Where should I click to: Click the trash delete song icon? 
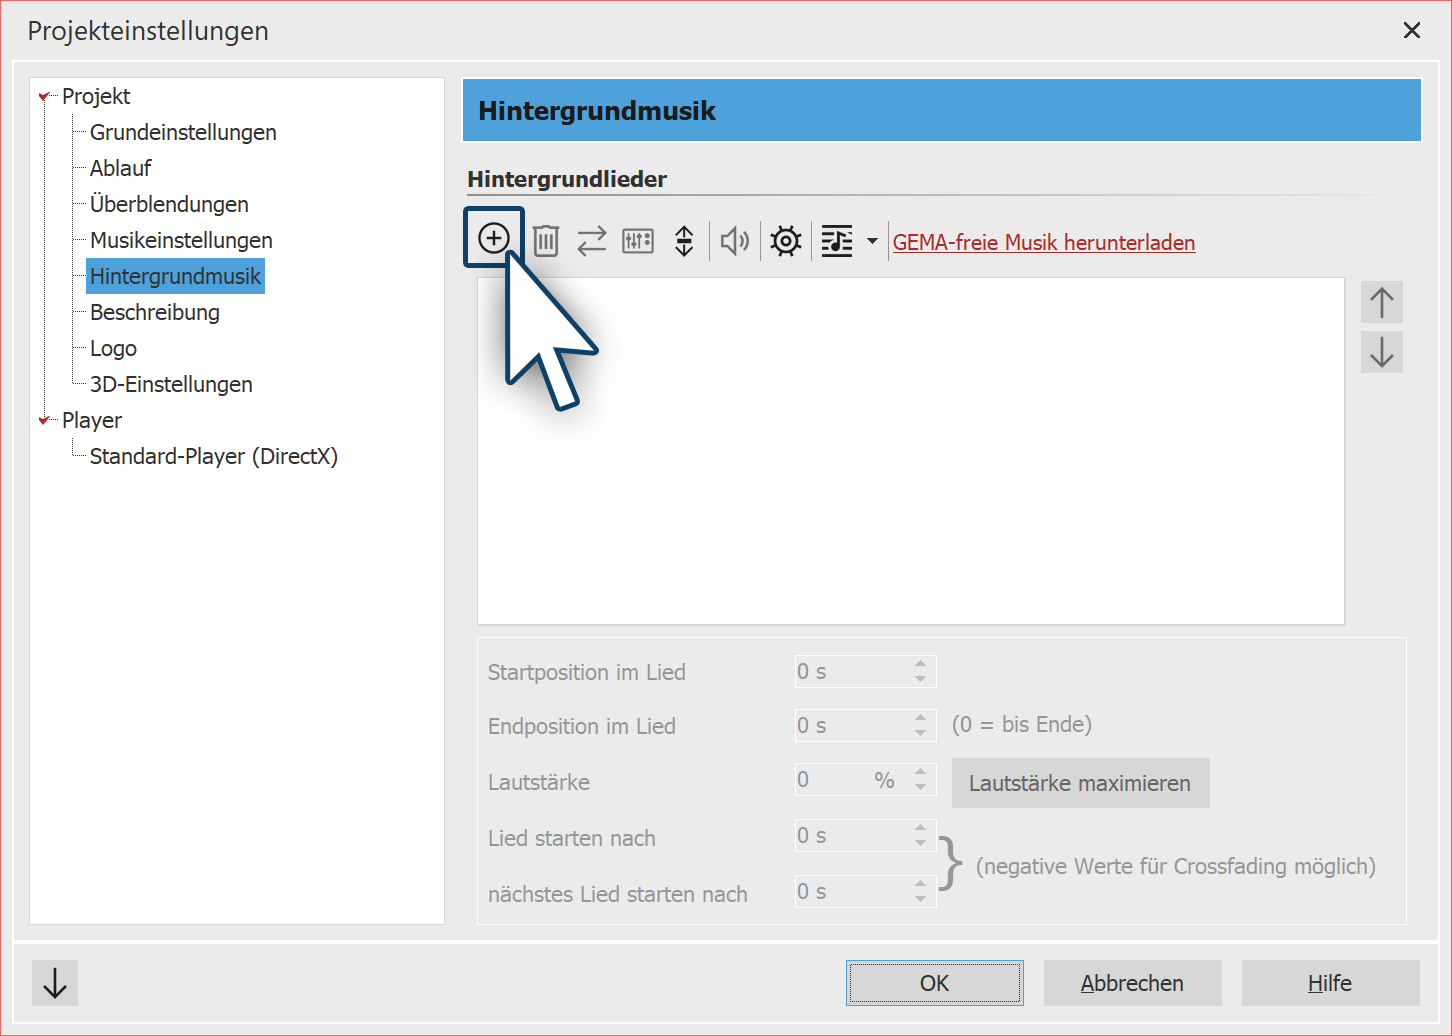tap(546, 241)
